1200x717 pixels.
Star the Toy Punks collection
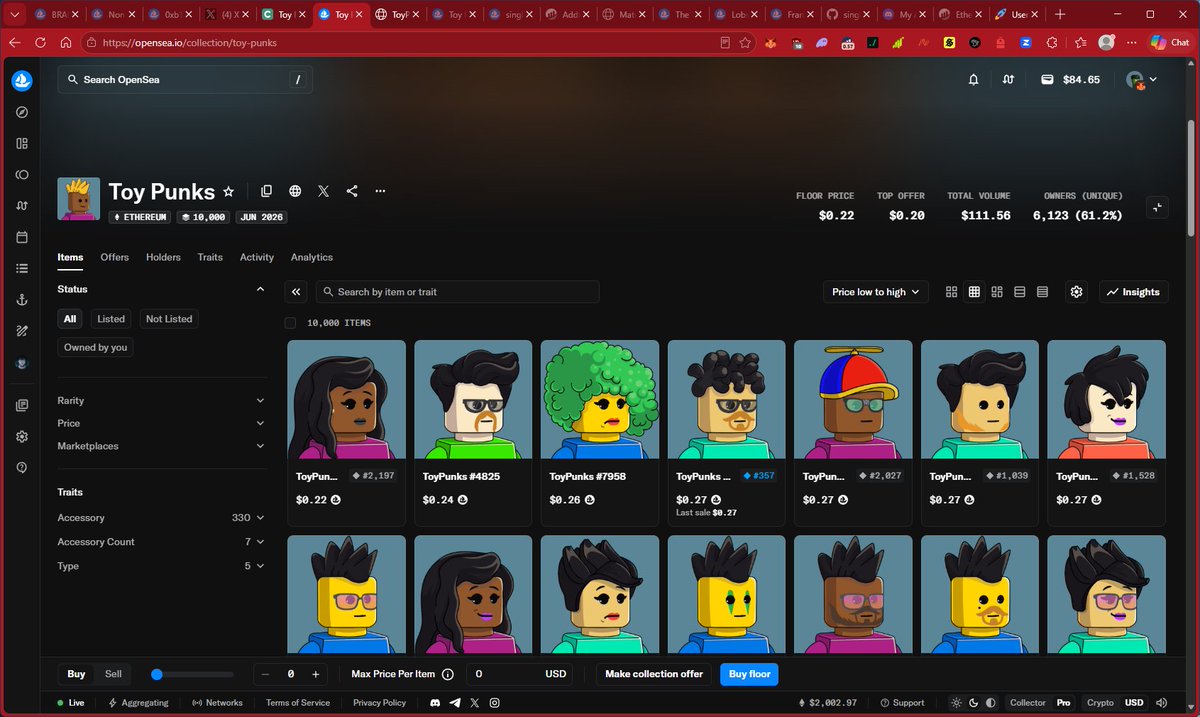pyautogui.click(x=228, y=191)
